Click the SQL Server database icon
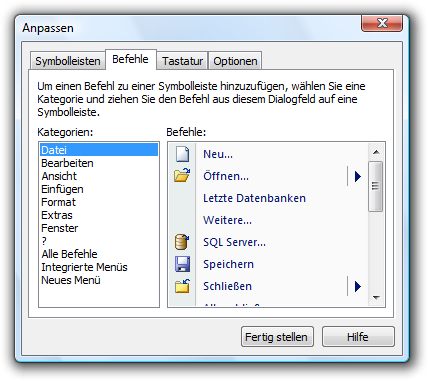 [x=182, y=242]
